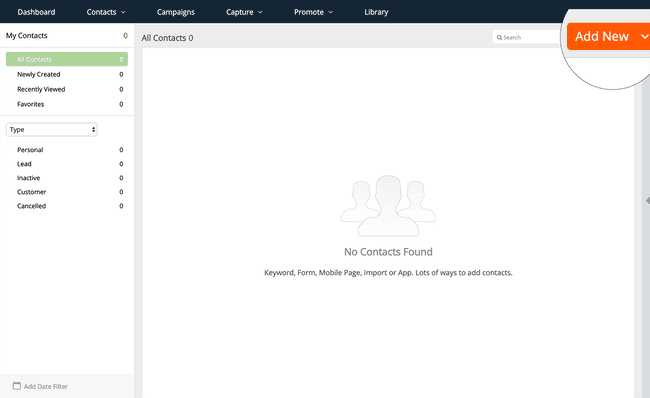Click the My Contacts count 0
The image size is (650, 398).
coord(125,36)
